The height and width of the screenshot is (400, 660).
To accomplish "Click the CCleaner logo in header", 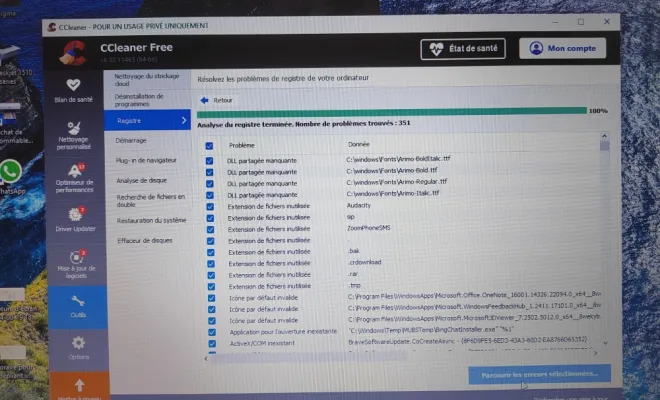I will [73, 53].
